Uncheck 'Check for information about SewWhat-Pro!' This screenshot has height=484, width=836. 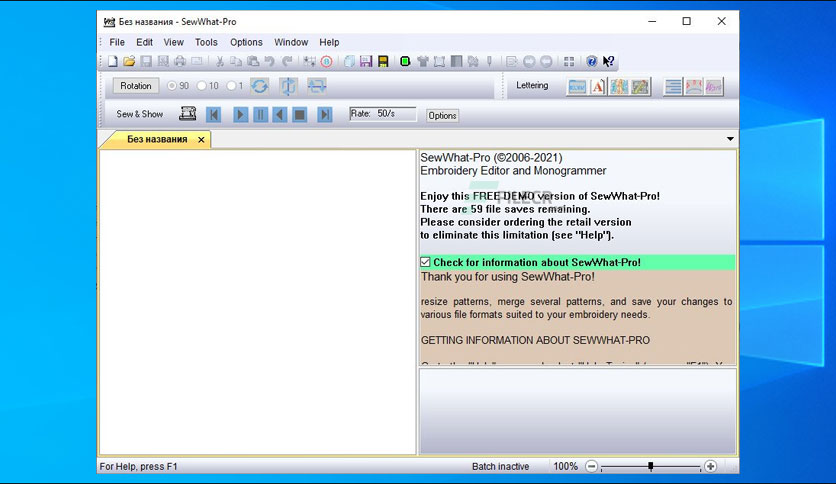(425, 262)
